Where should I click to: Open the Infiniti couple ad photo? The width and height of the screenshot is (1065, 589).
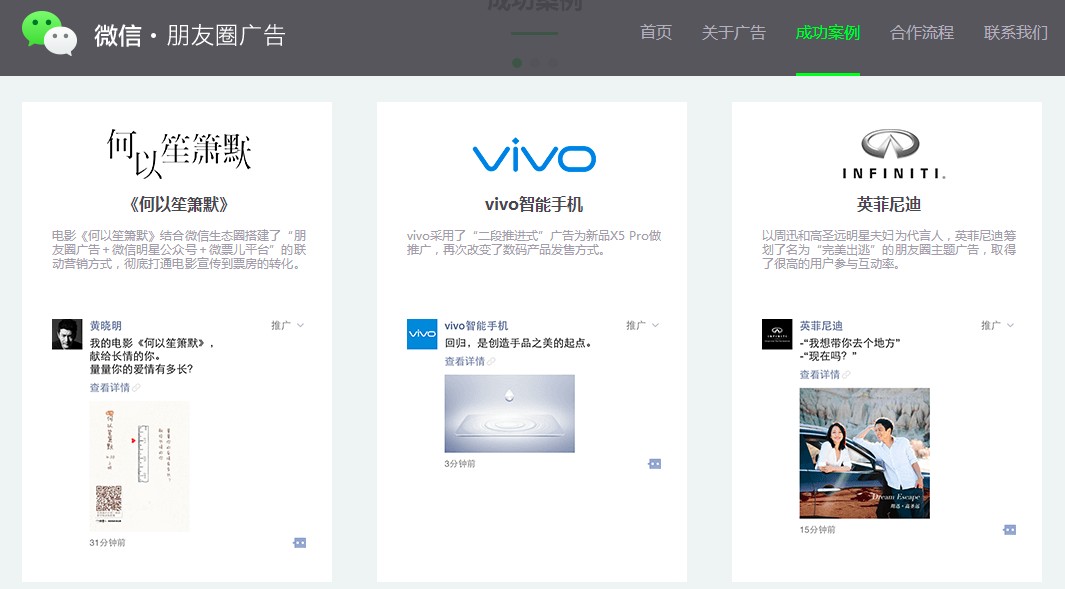864,453
